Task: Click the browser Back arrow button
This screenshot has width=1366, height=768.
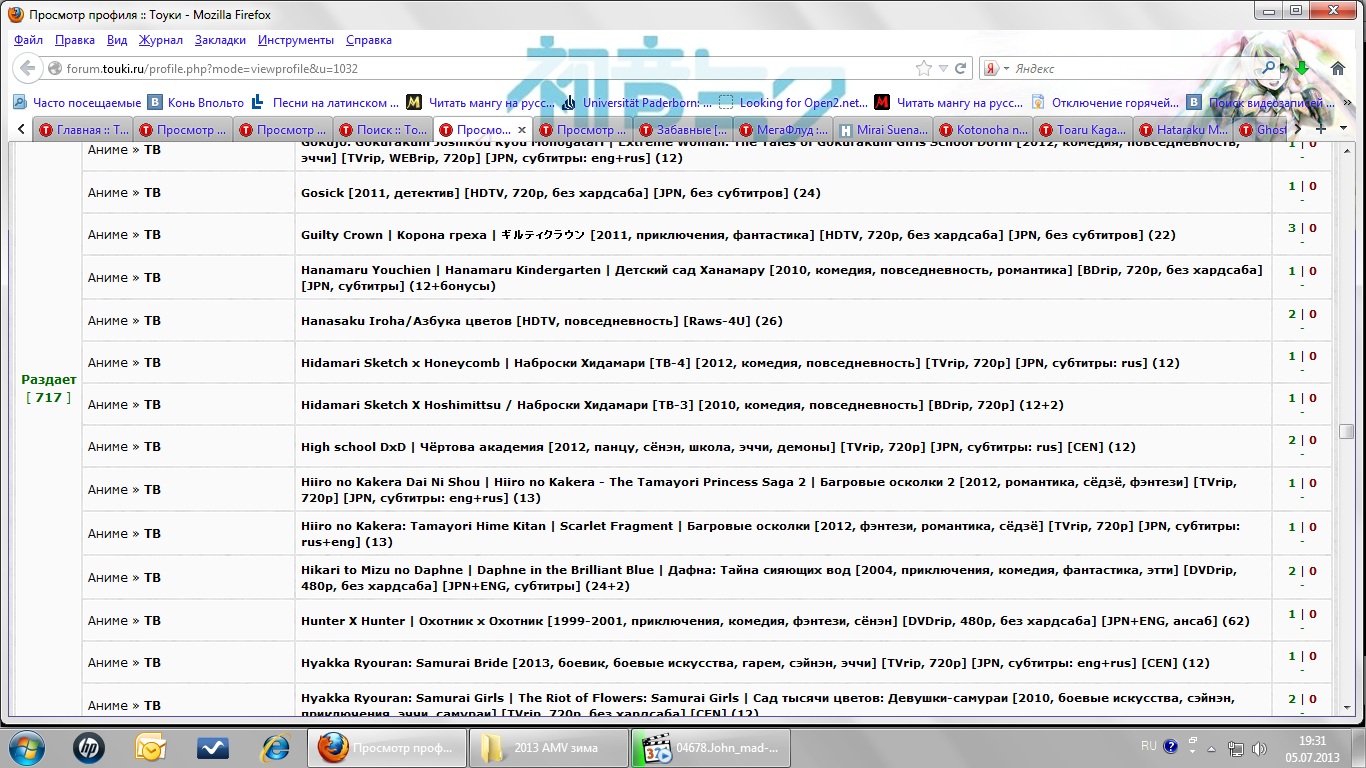Action: click(x=28, y=69)
